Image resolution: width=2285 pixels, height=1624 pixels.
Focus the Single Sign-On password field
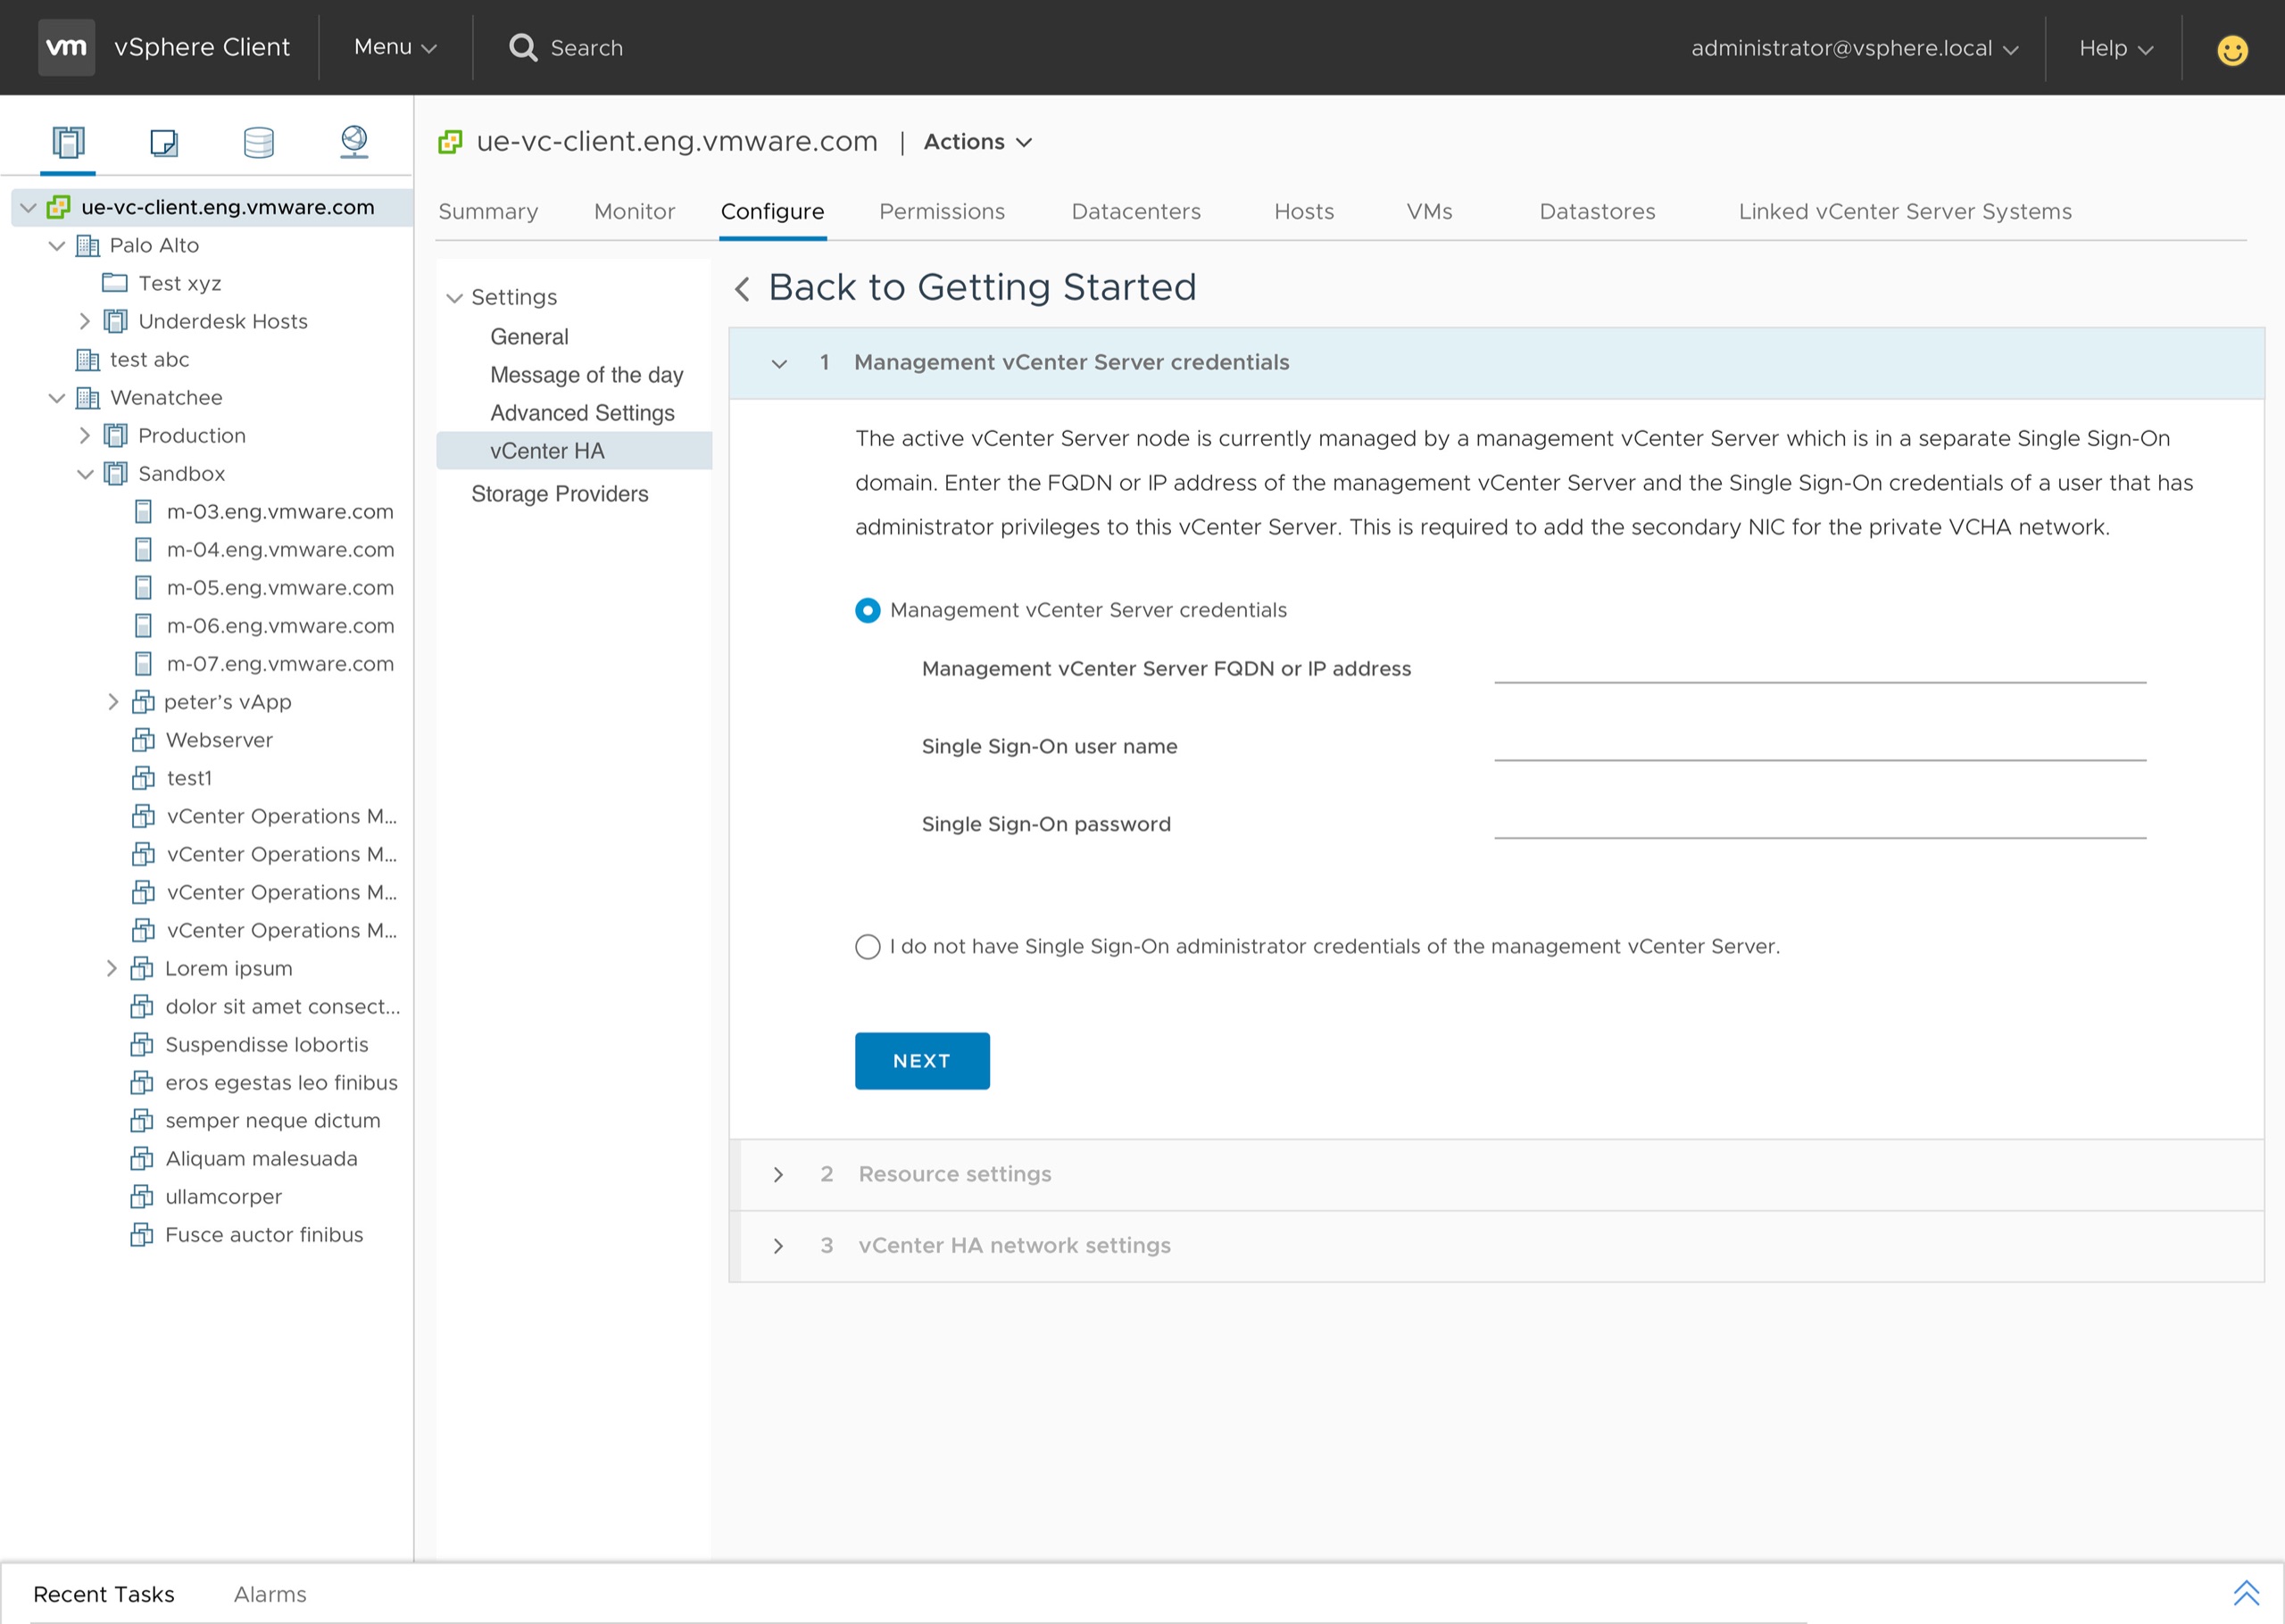pyautogui.click(x=1820, y=823)
